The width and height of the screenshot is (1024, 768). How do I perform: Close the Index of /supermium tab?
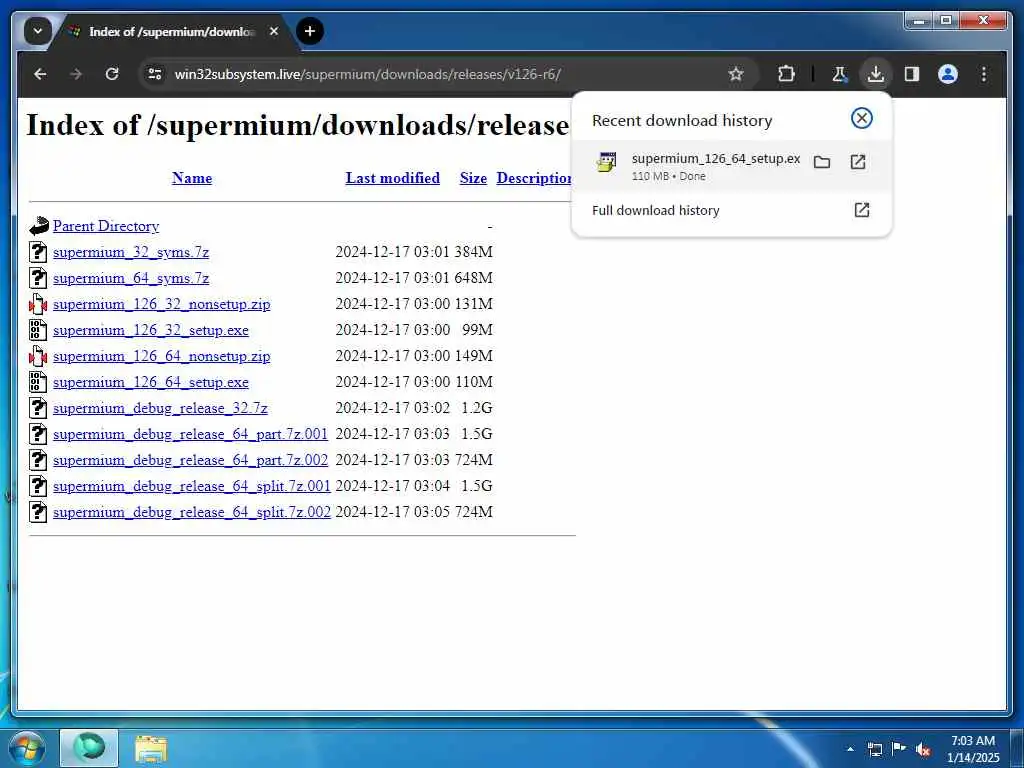tap(274, 31)
